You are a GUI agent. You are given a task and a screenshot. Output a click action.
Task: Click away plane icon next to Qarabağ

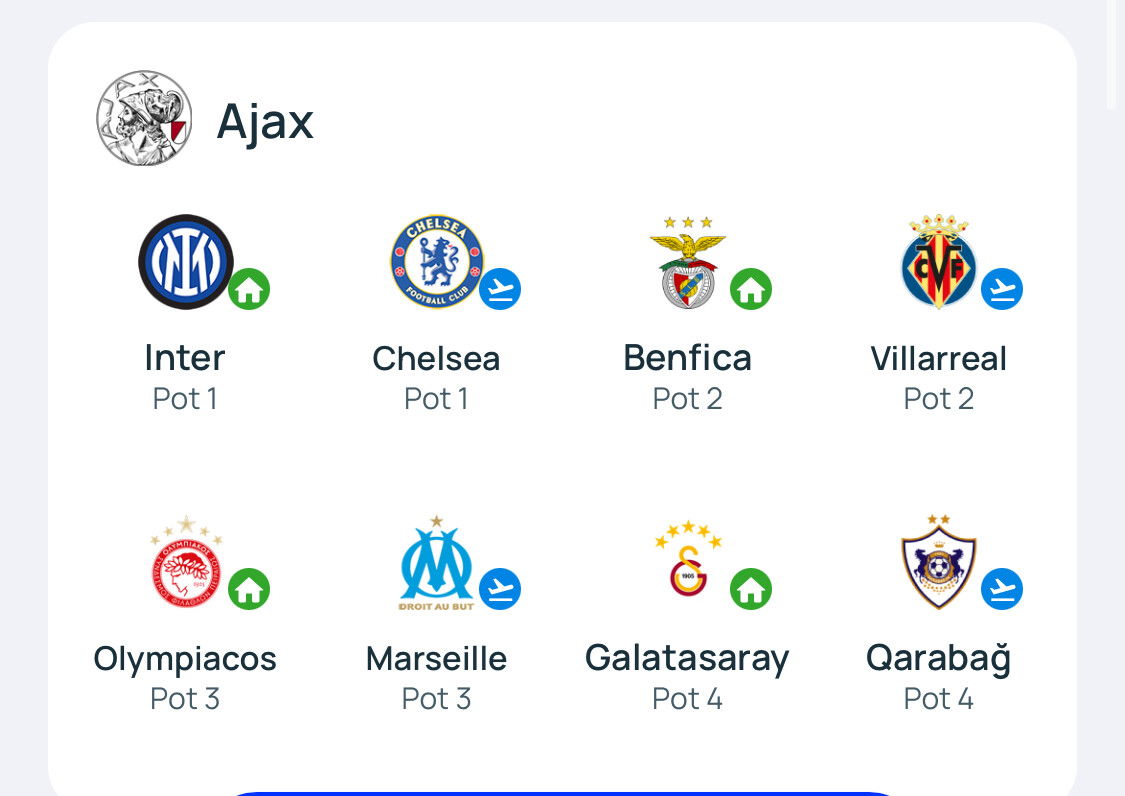tap(1002, 589)
